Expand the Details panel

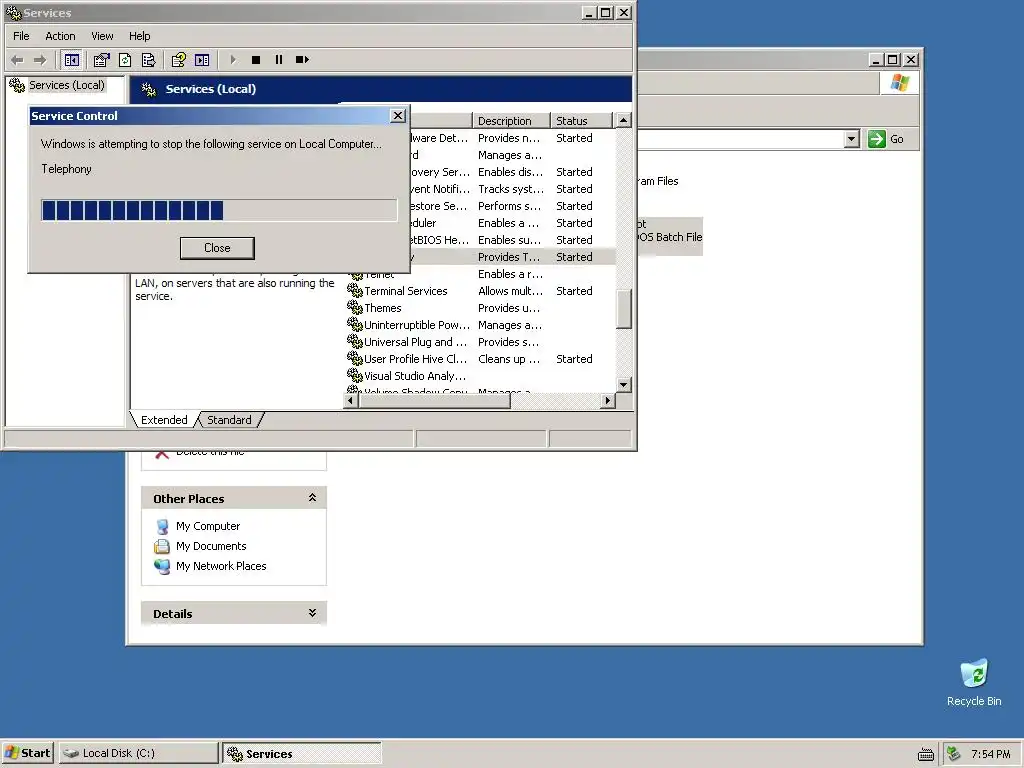pos(312,613)
